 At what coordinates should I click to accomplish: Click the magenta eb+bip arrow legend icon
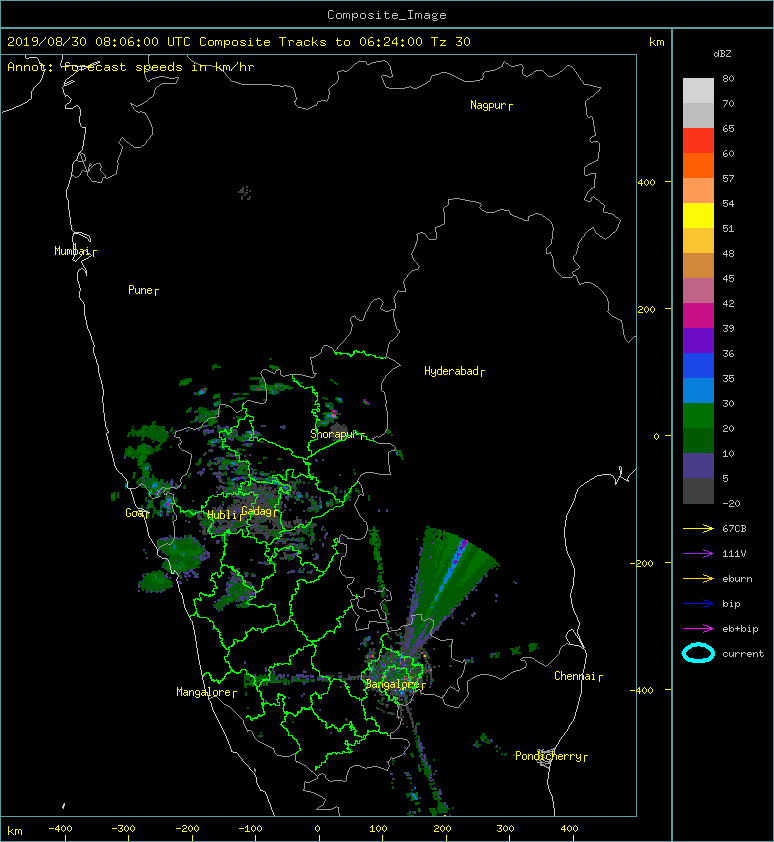pos(698,628)
